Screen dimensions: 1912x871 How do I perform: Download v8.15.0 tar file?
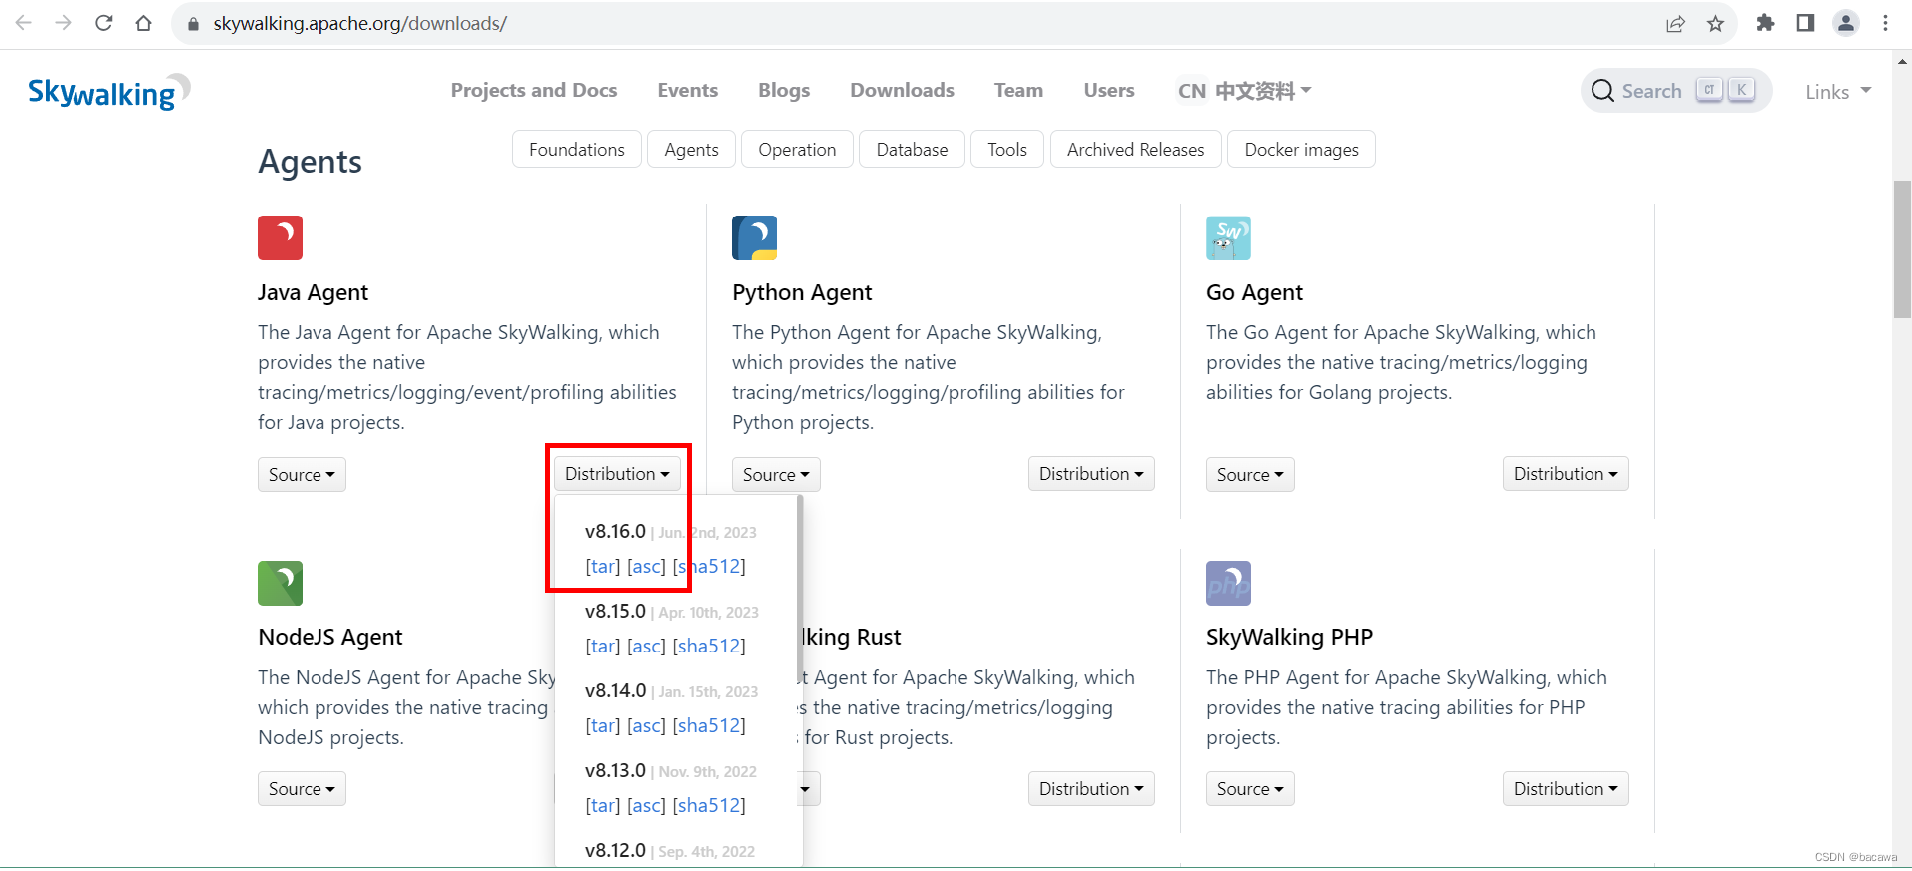pos(602,646)
